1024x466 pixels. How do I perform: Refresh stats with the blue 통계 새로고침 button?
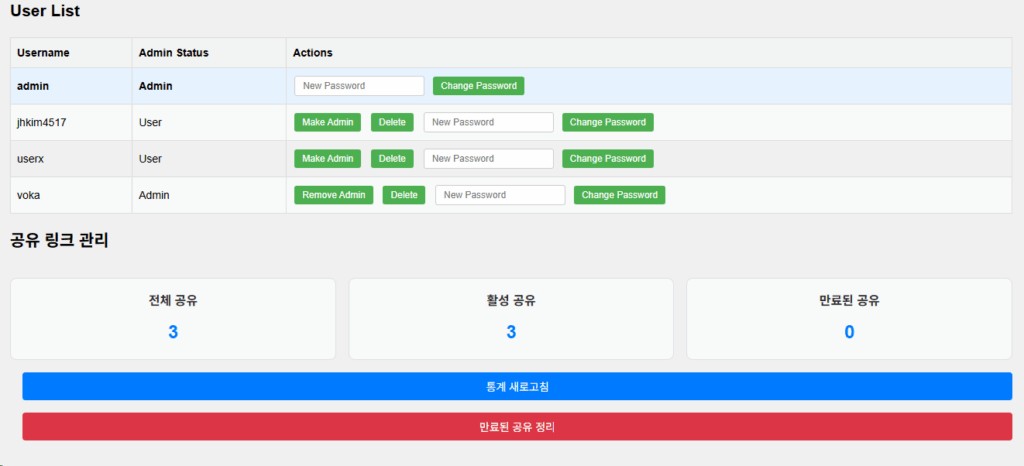point(517,386)
